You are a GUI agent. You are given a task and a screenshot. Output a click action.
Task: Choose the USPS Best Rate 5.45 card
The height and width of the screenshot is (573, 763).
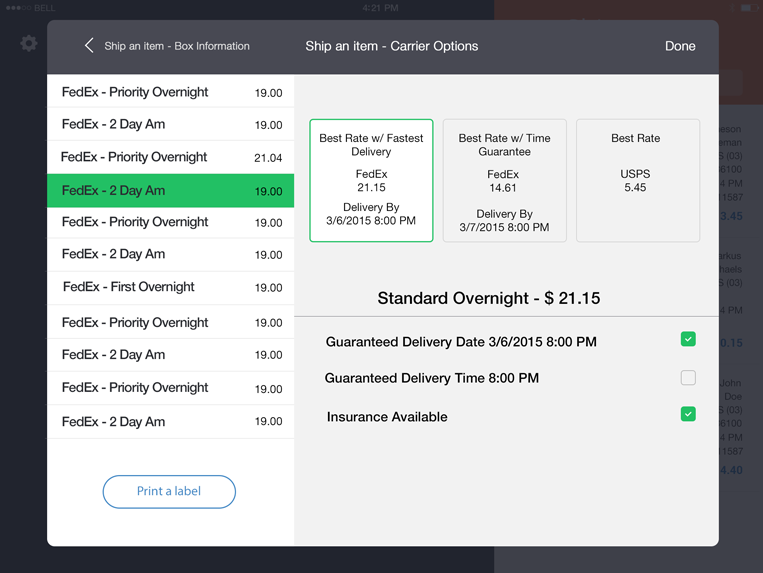(x=638, y=180)
